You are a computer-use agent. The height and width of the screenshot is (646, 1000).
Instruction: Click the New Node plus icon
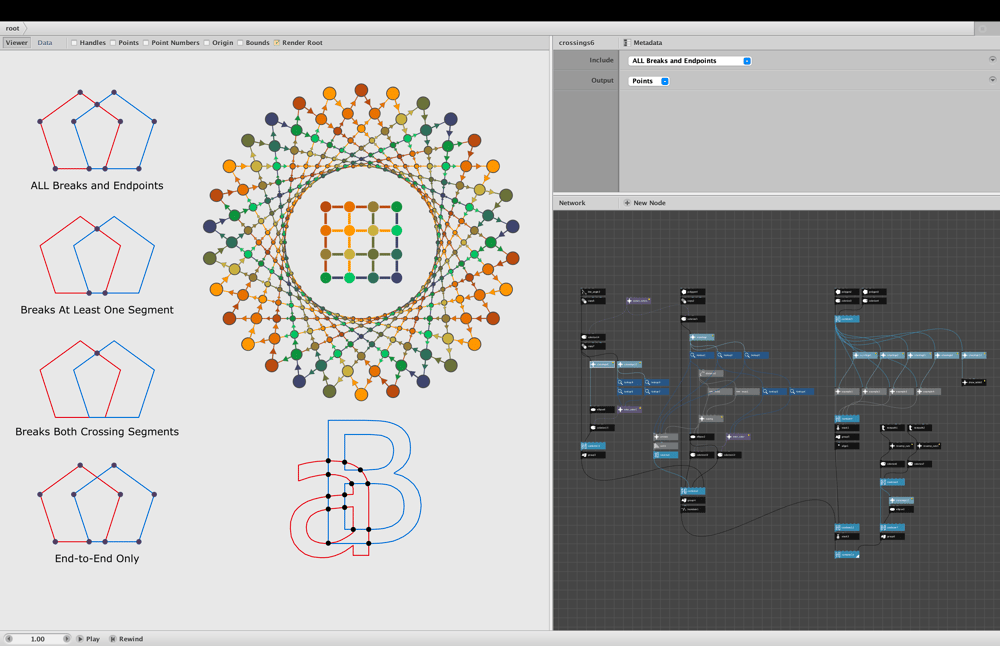pos(627,203)
